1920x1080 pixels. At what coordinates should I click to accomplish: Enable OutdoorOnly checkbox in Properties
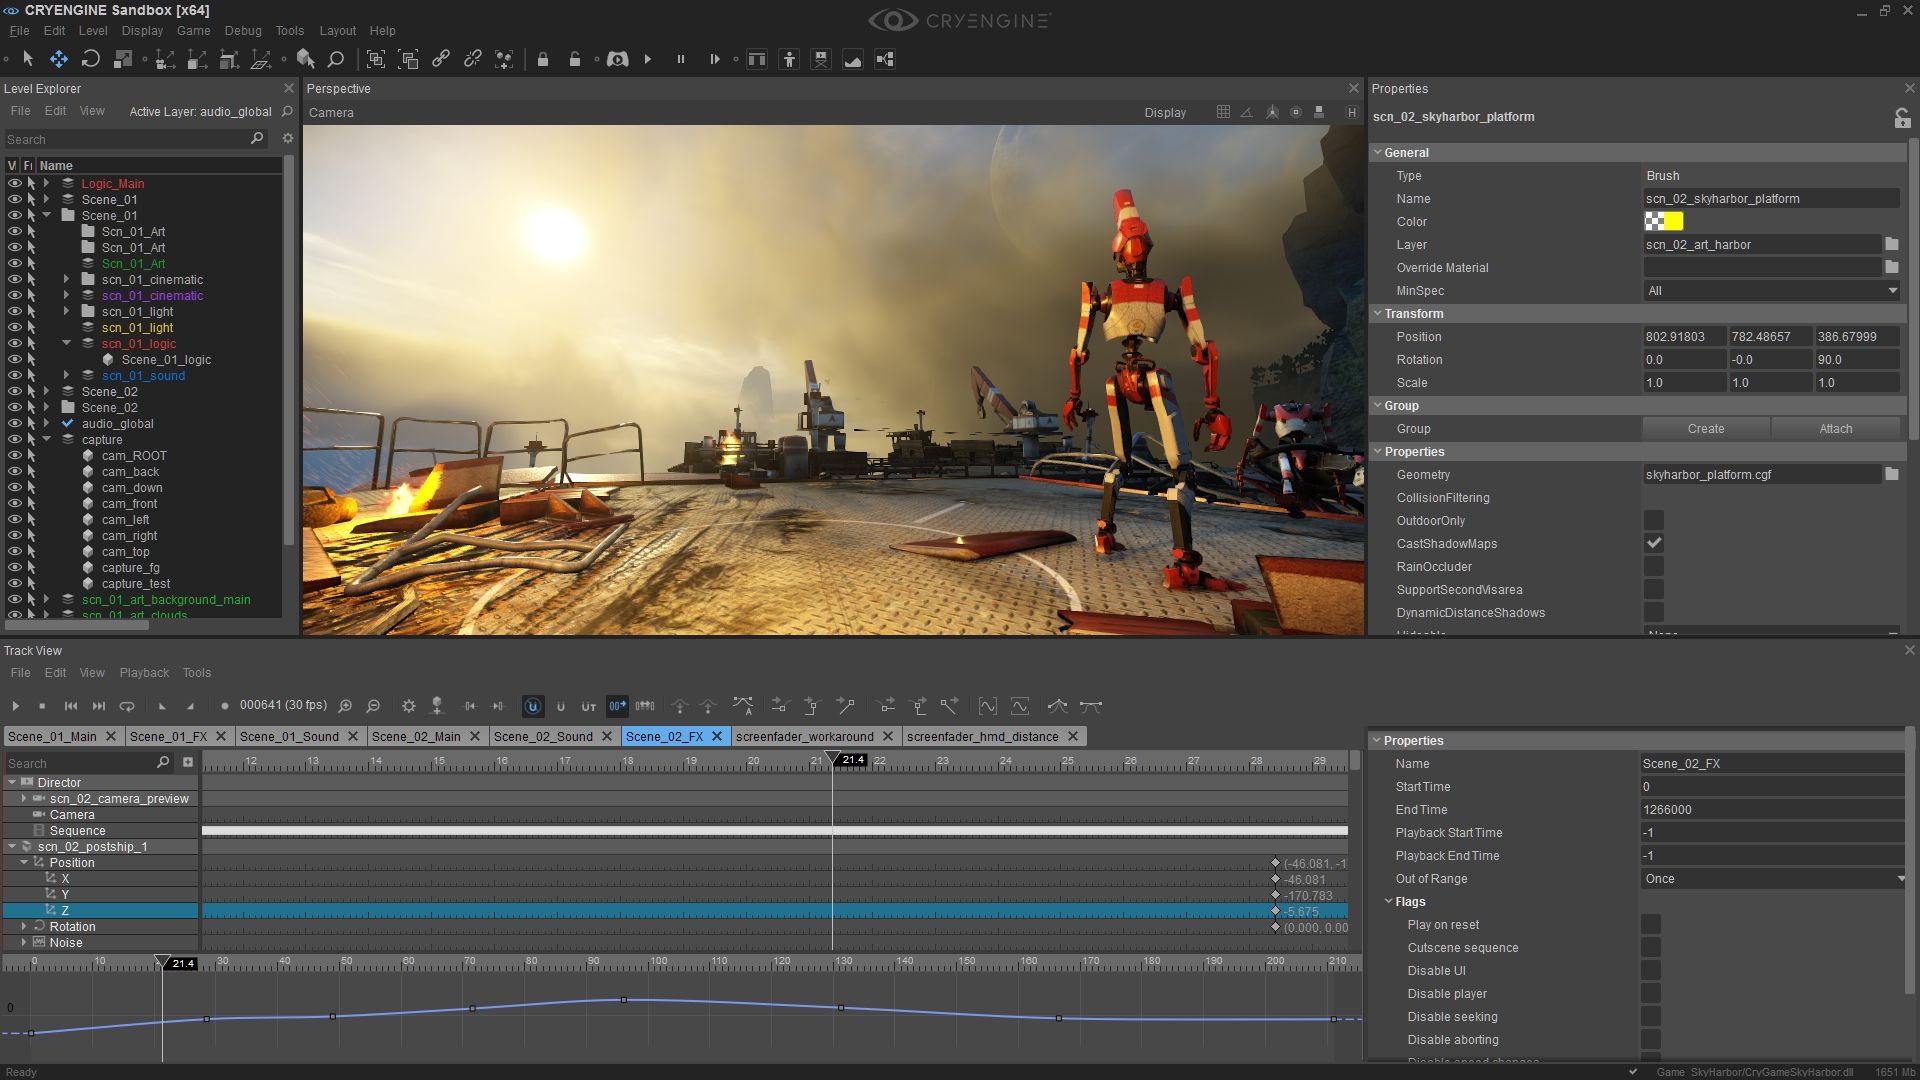click(1654, 520)
